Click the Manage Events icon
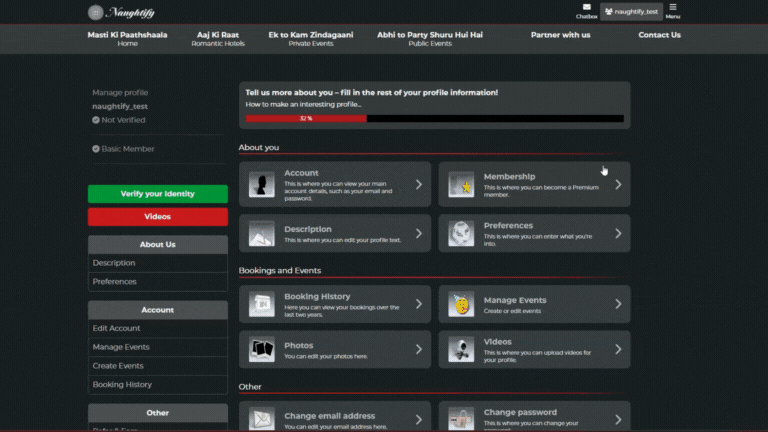 (461, 304)
